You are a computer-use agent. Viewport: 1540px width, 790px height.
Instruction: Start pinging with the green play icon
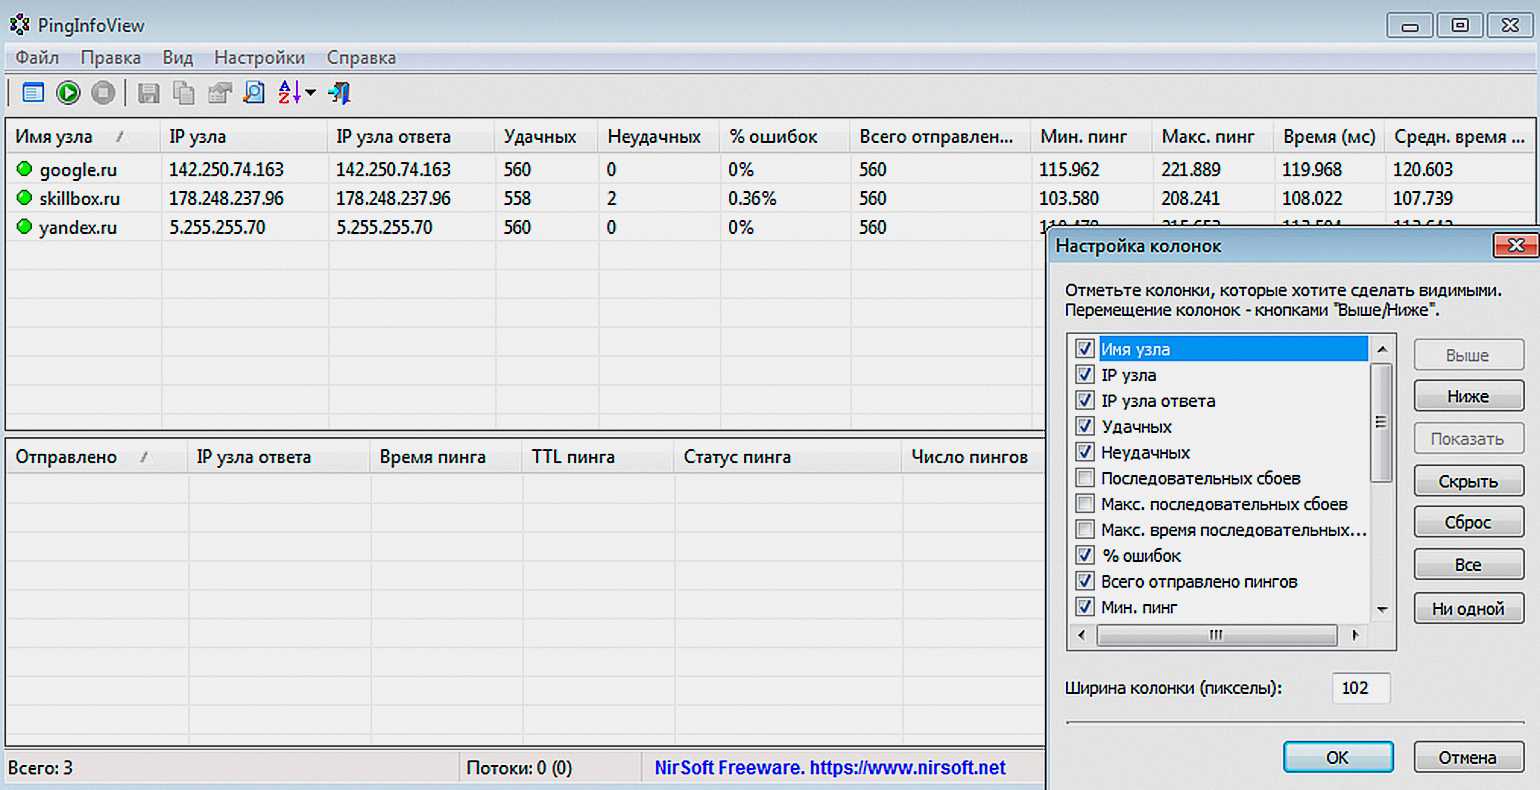(68, 93)
